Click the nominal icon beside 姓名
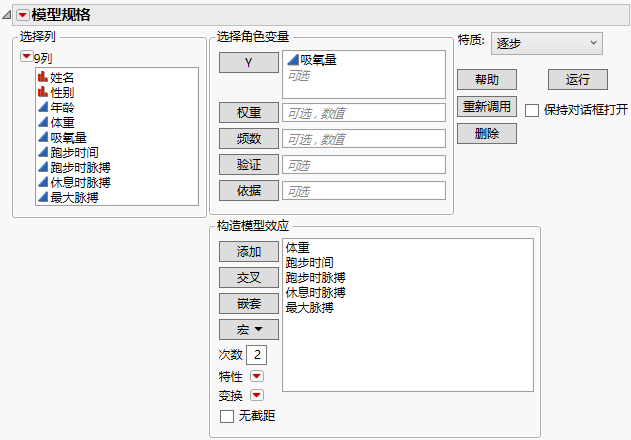Image resolution: width=631 pixels, height=440 pixels. 43,76
